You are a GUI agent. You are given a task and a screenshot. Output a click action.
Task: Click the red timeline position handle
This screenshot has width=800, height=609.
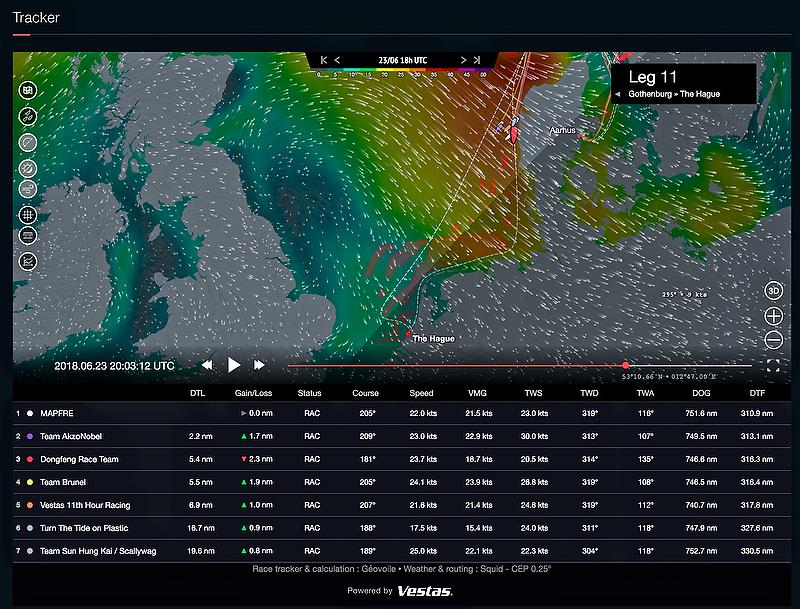click(626, 365)
